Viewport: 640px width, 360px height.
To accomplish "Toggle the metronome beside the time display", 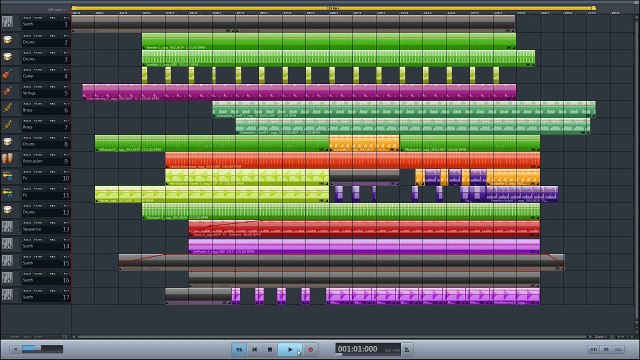I will tap(407, 349).
